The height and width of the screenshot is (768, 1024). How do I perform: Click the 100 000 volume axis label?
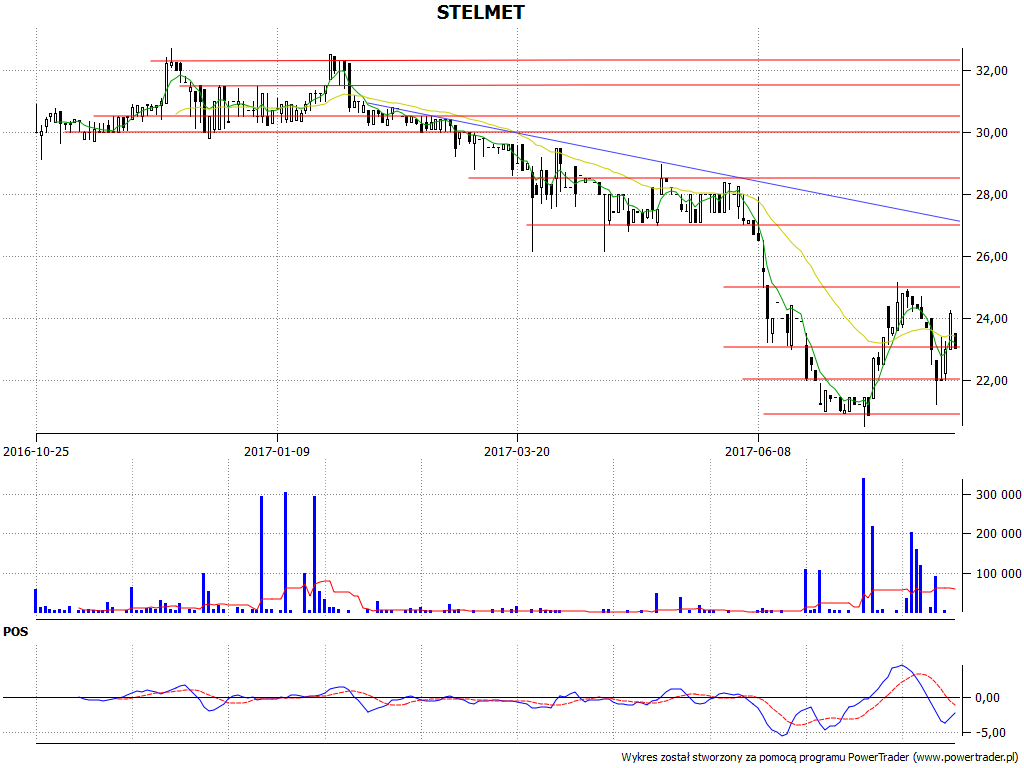999,574
